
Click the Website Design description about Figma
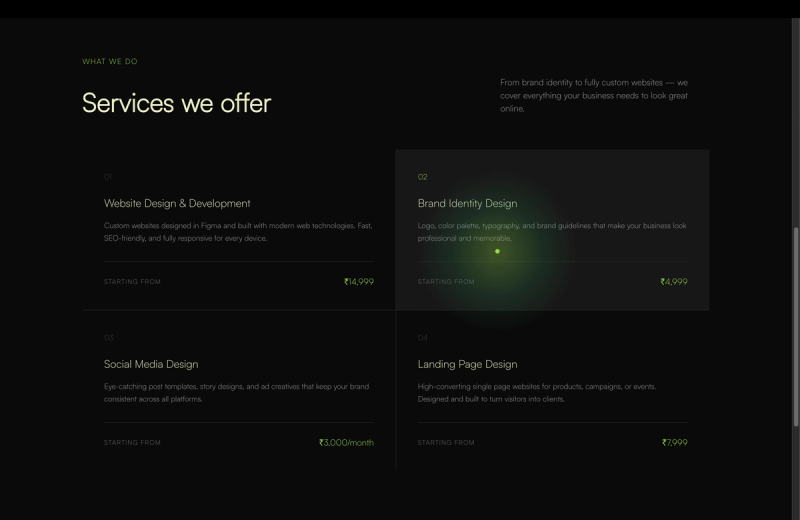coord(238,232)
